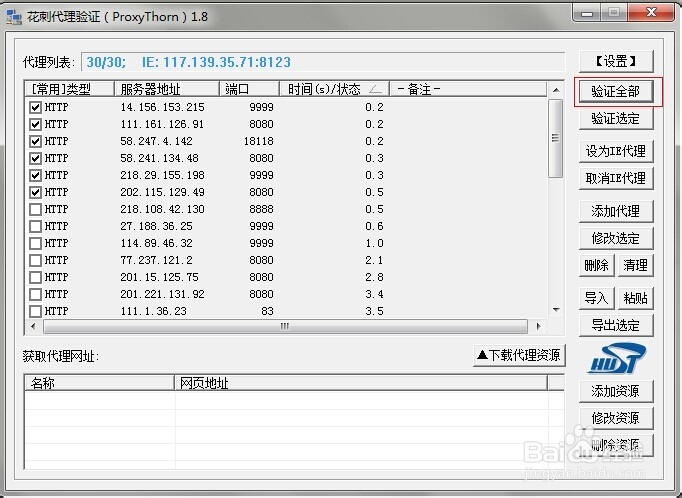Click the vertical scrollbar thumb of proxy list
Screen dimensions: 682x498
pos(555,138)
